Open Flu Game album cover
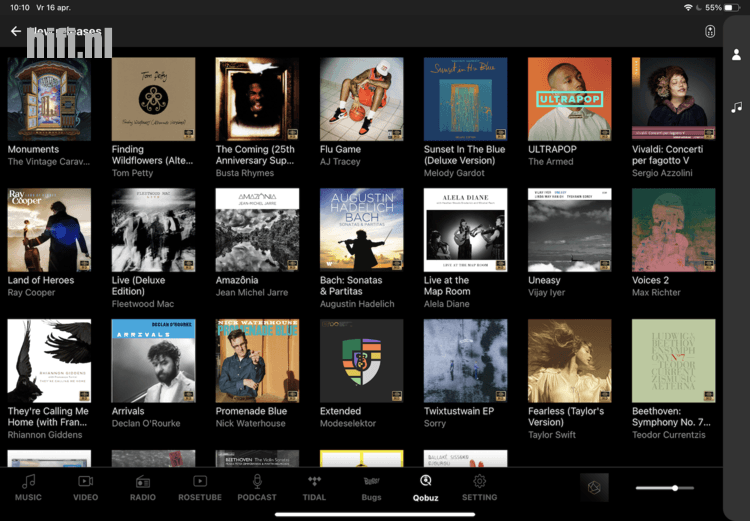Screen dimensions: 750x521 pos(362,99)
